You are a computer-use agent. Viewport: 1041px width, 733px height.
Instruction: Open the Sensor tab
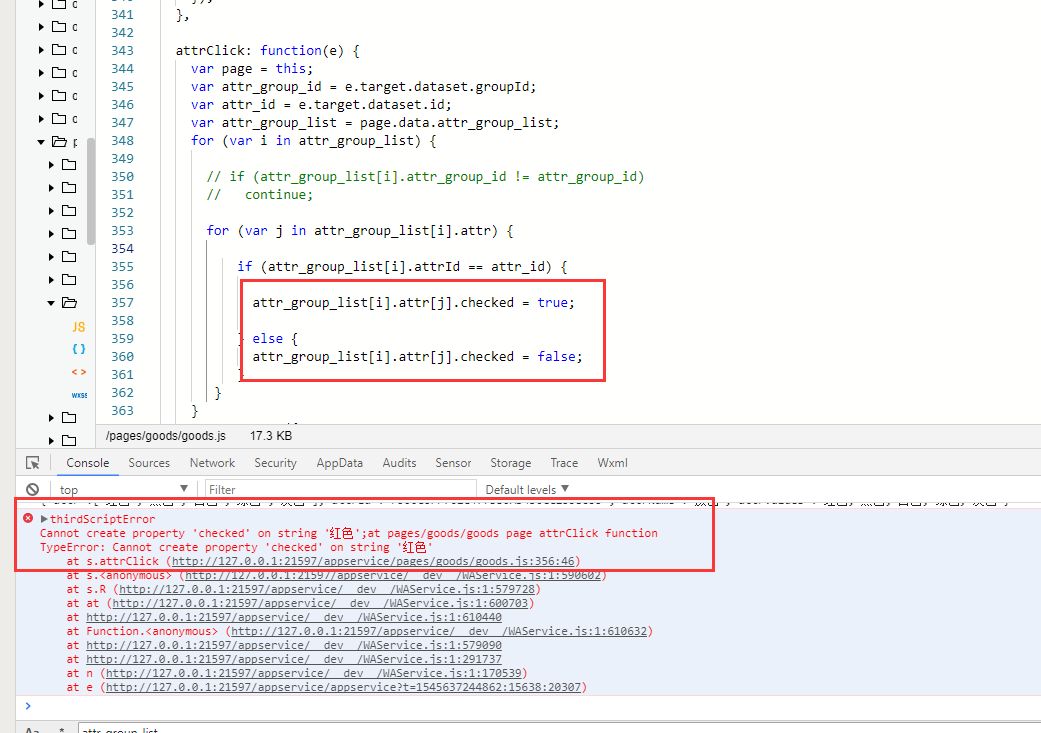pyautogui.click(x=453, y=463)
